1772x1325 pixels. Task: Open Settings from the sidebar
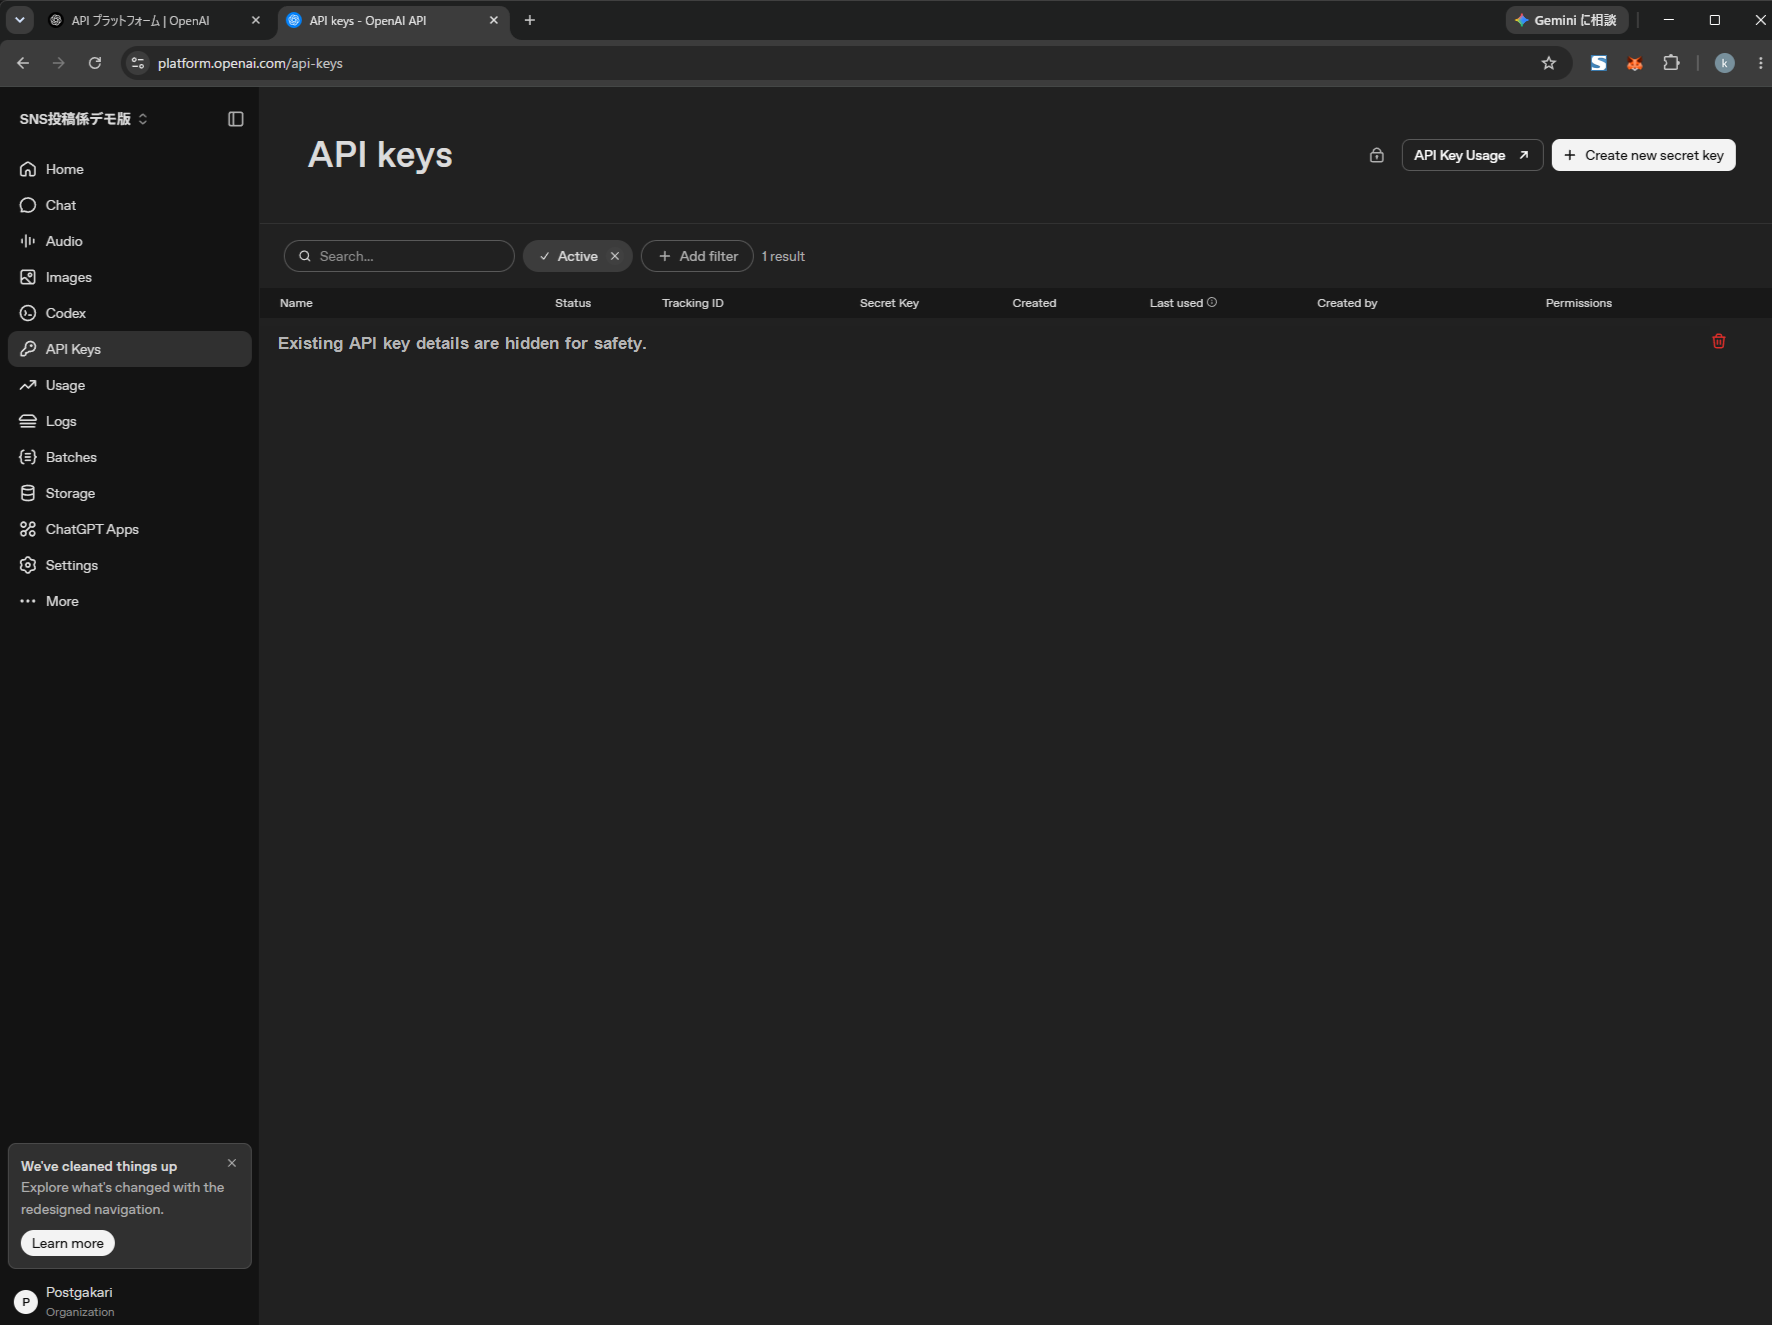(x=129, y=565)
